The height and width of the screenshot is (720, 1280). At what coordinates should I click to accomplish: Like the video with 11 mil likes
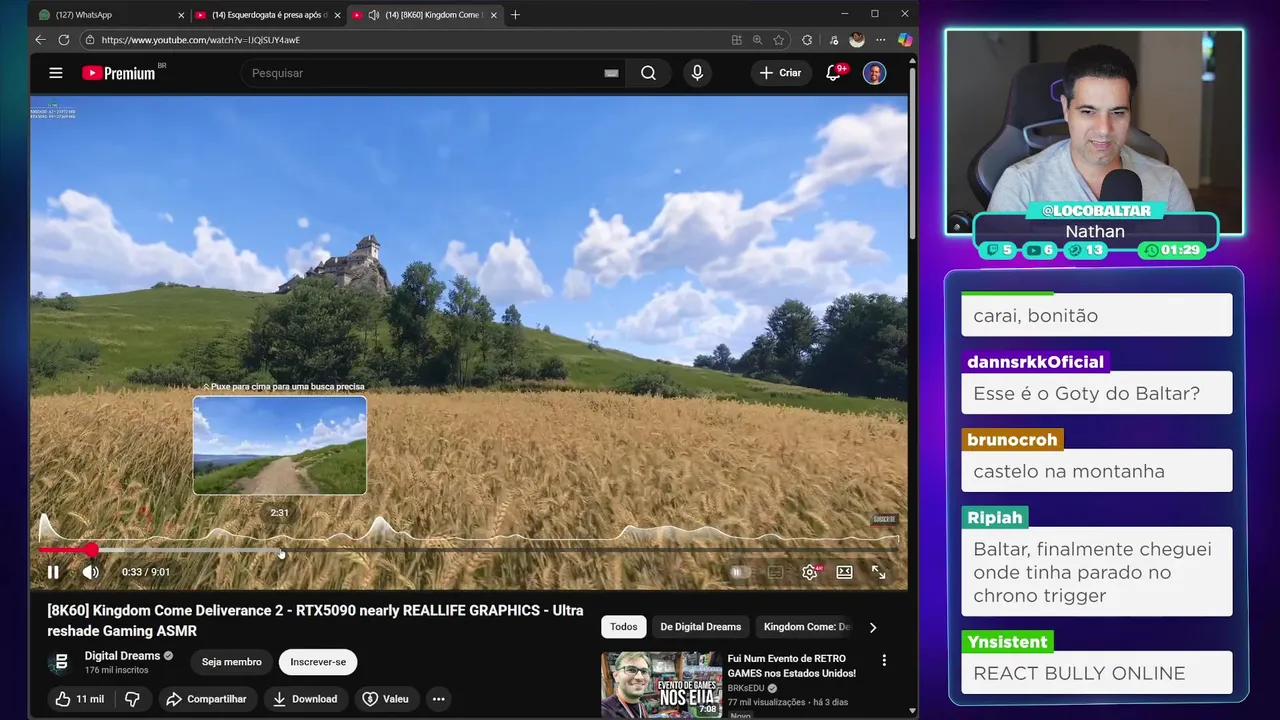pyautogui.click(x=79, y=699)
